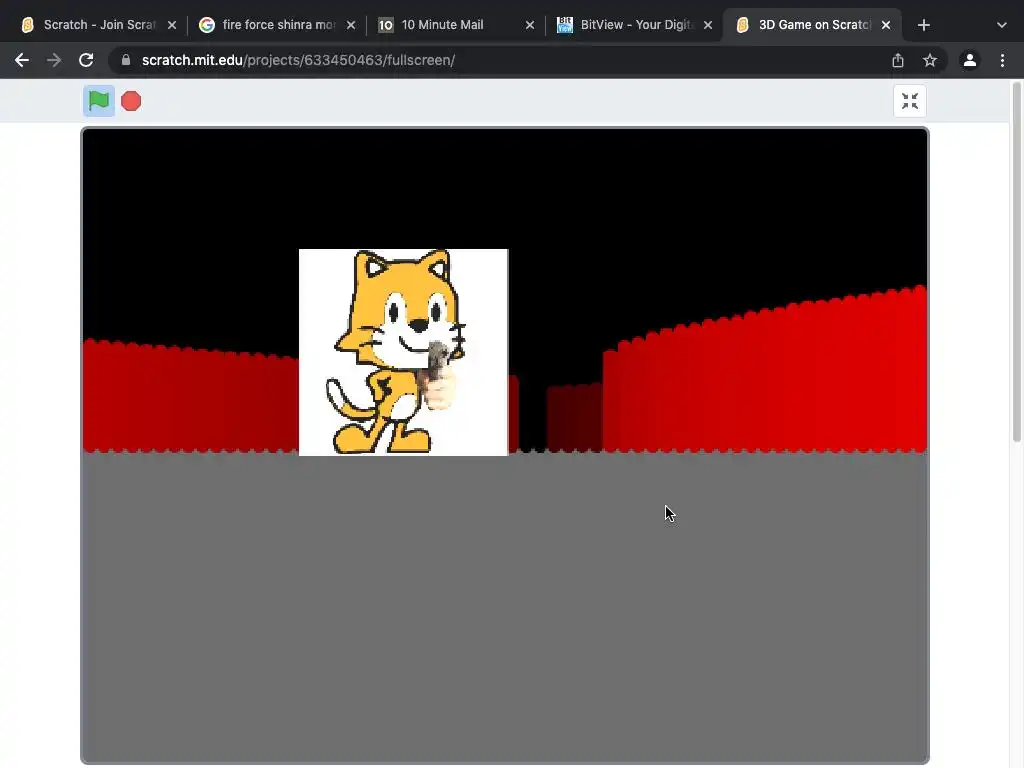Switch to the fire force shinra Google tab

pos(278,25)
